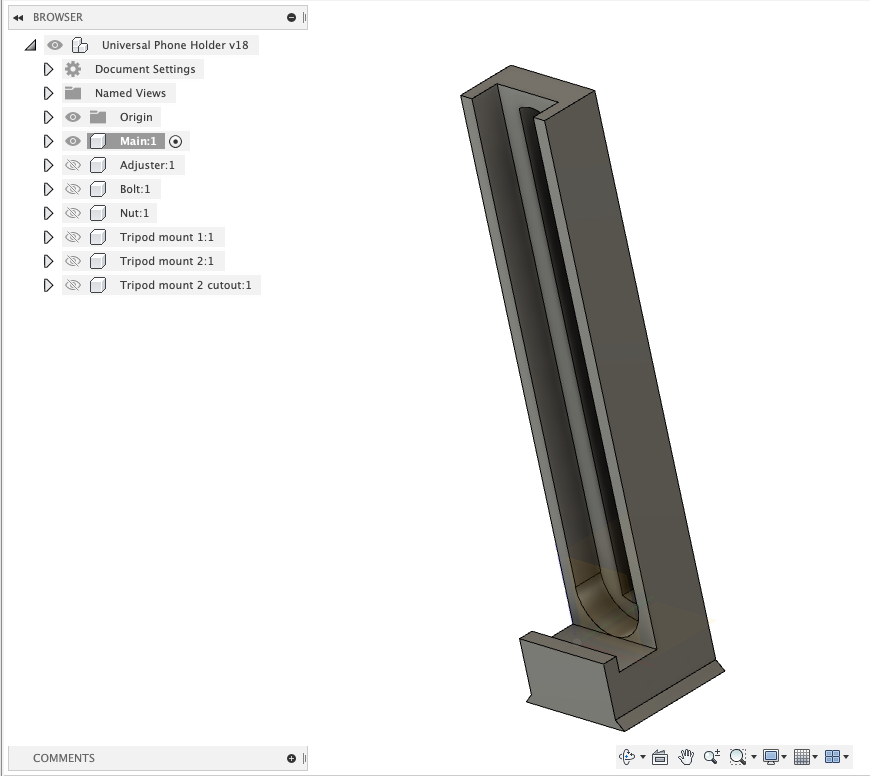Viewport: 870px width, 776px height.
Task: Click the Nut:1 component cube icon
Action: click(x=98, y=213)
